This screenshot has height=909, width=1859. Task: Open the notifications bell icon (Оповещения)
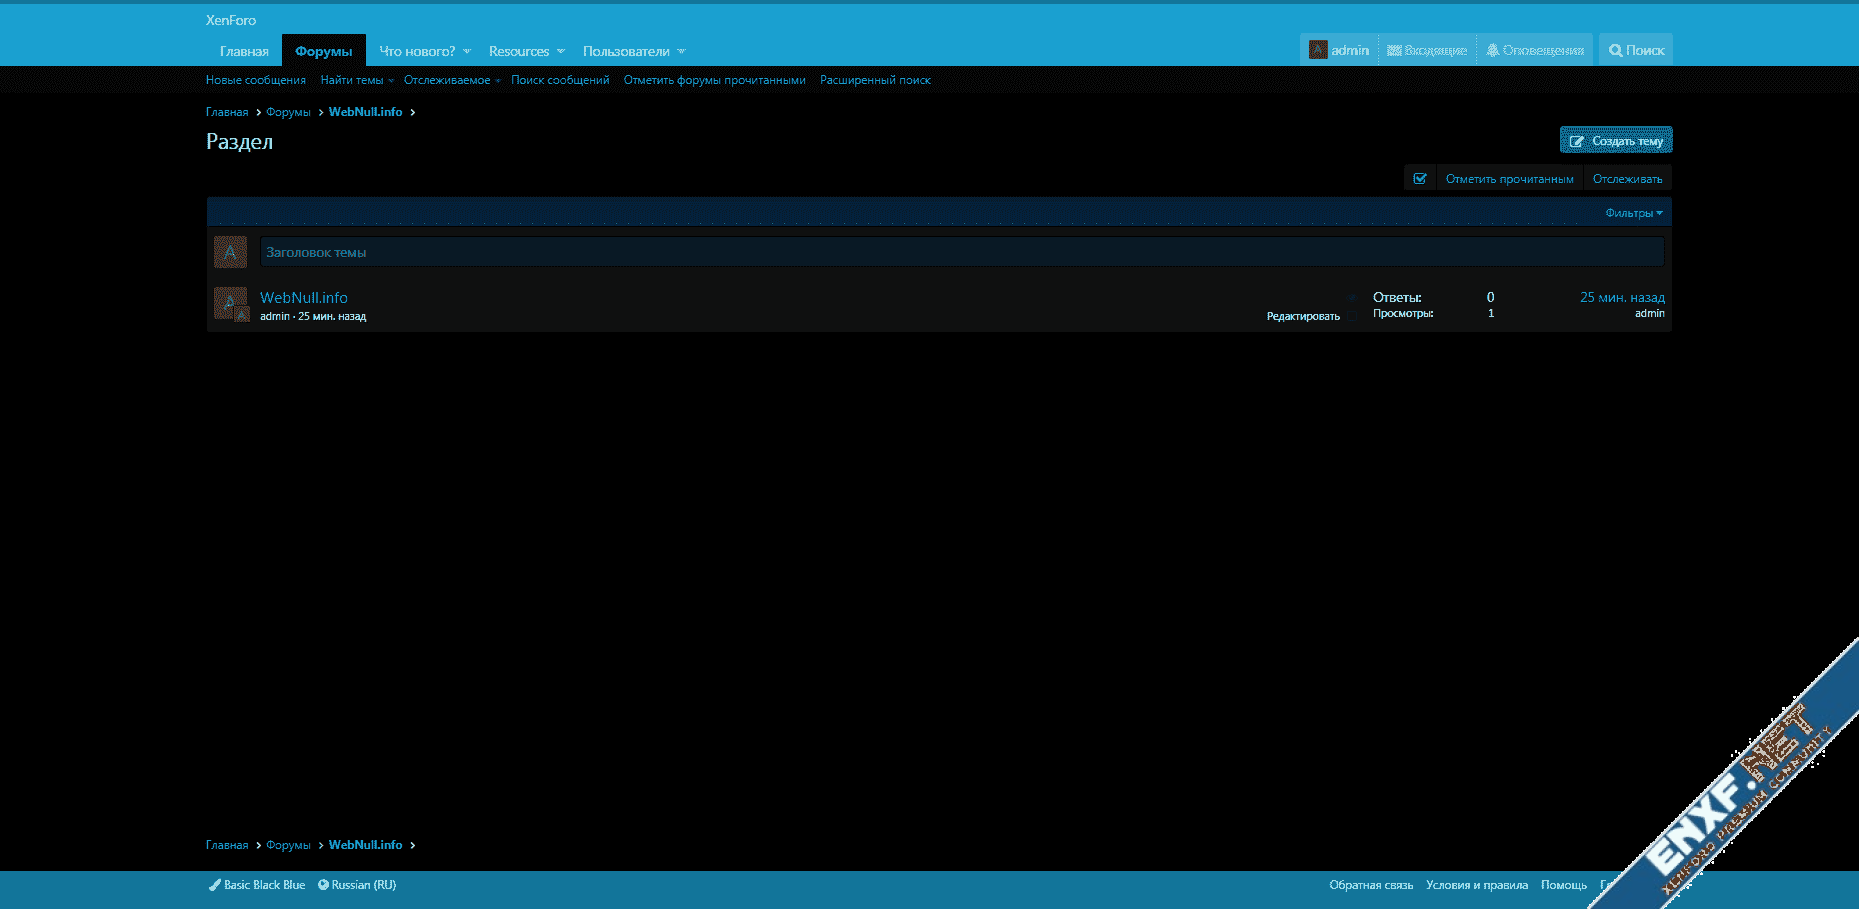coord(1492,50)
